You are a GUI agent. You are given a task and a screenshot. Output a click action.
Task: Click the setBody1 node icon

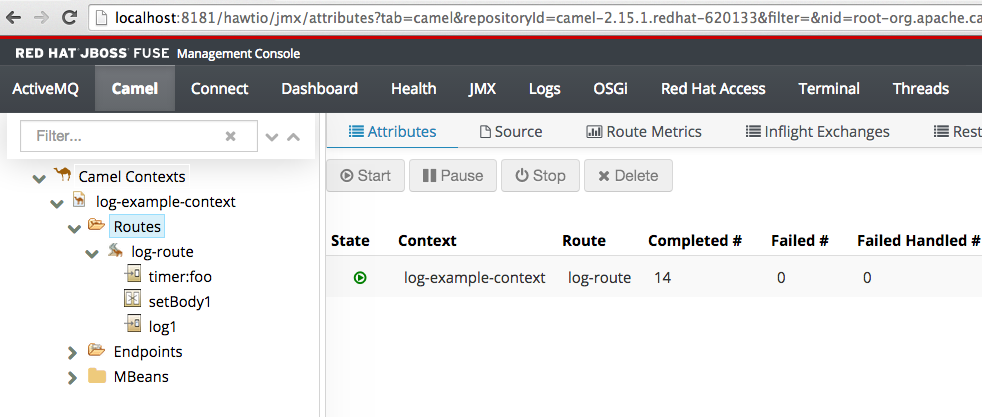click(x=133, y=299)
